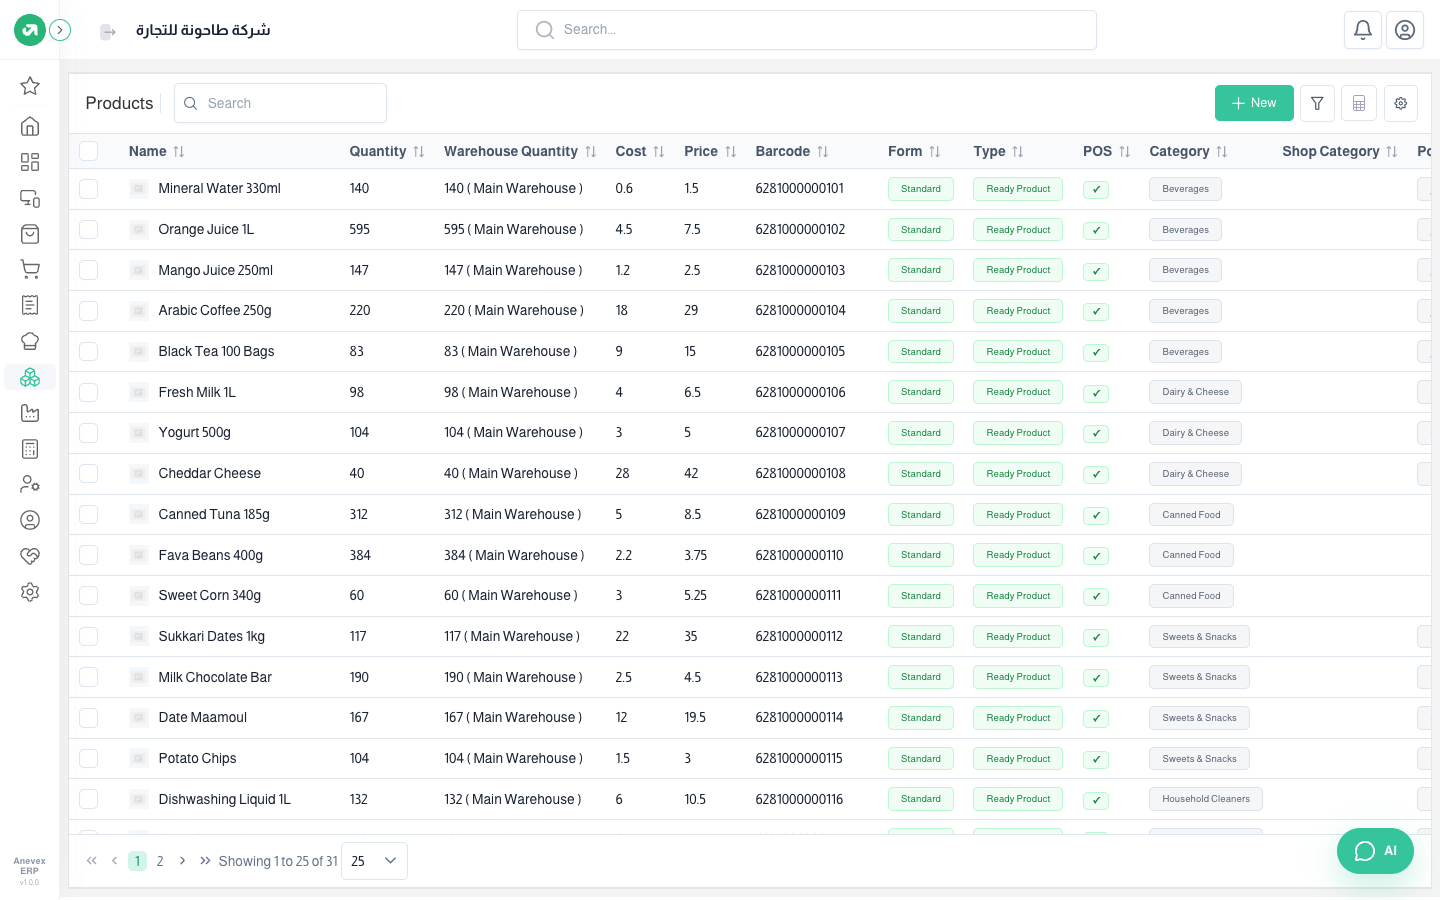Tick the Cheddar Cheese row checkbox

[x=89, y=474]
